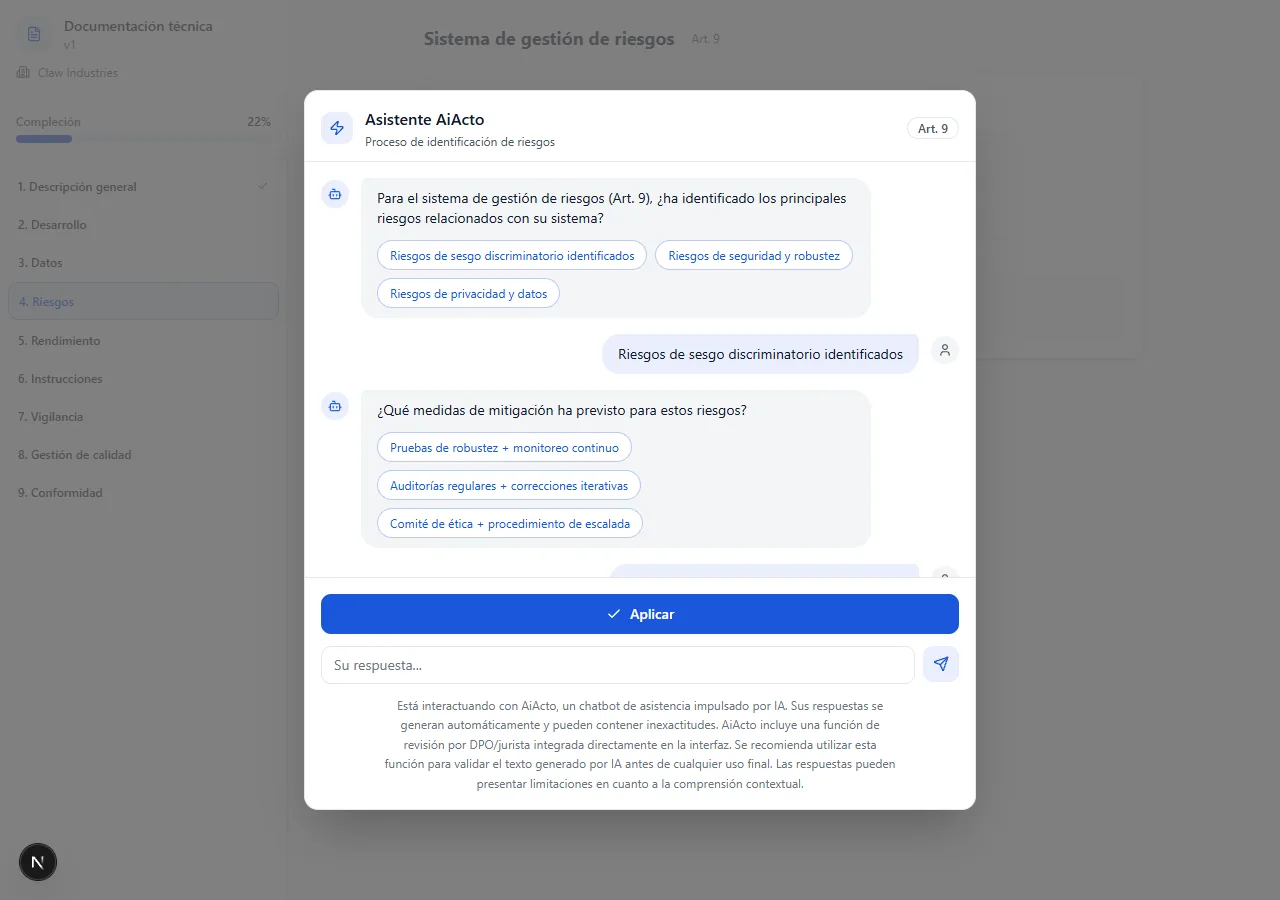
Task: Click the first bot avatar icon
Action: (x=335, y=194)
